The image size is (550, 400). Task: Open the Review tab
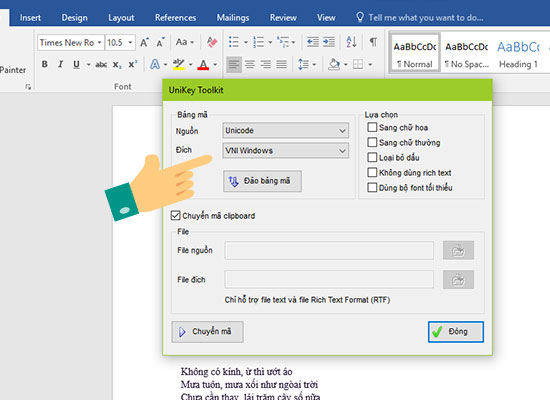283,18
